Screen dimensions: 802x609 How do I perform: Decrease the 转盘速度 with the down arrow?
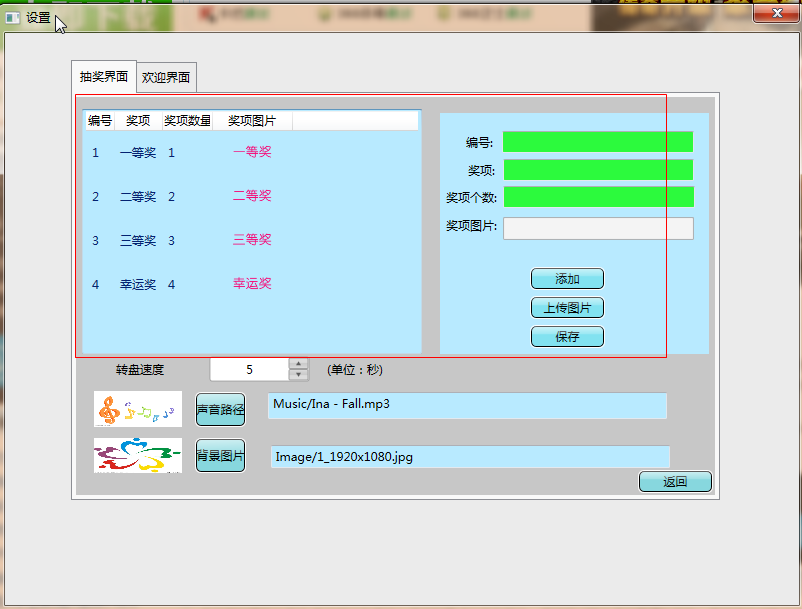click(x=299, y=375)
